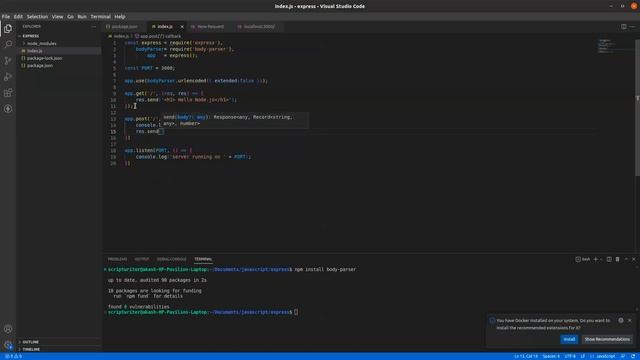The height and width of the screenshot is (360, 640).
Task: Click the line and column status indicator
Action: (x=526, y=356)
